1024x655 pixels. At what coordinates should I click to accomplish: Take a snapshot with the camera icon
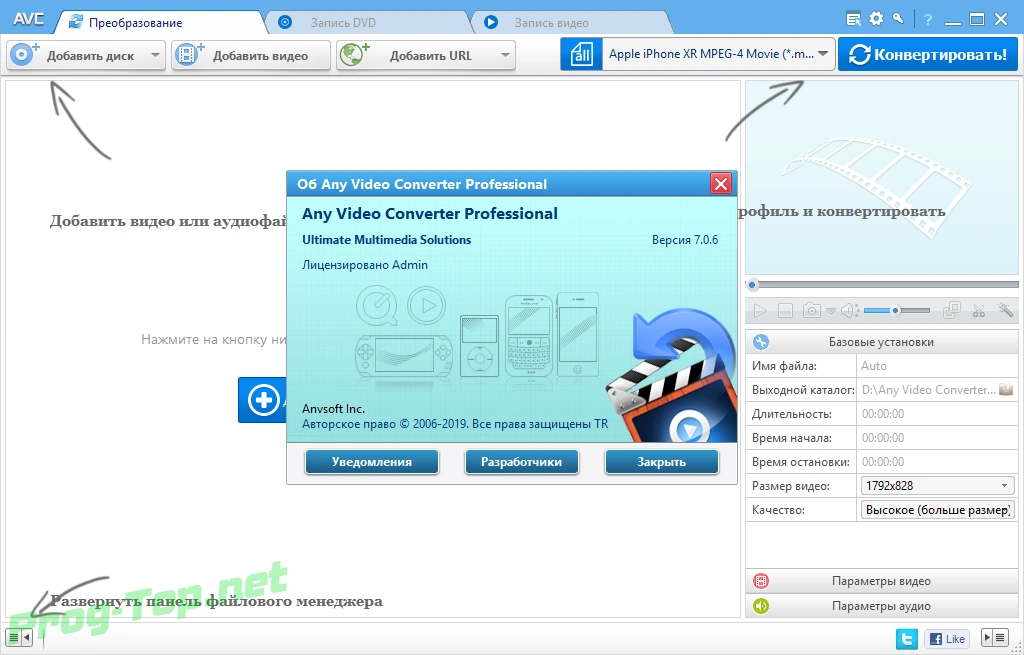tap(811, 311)
